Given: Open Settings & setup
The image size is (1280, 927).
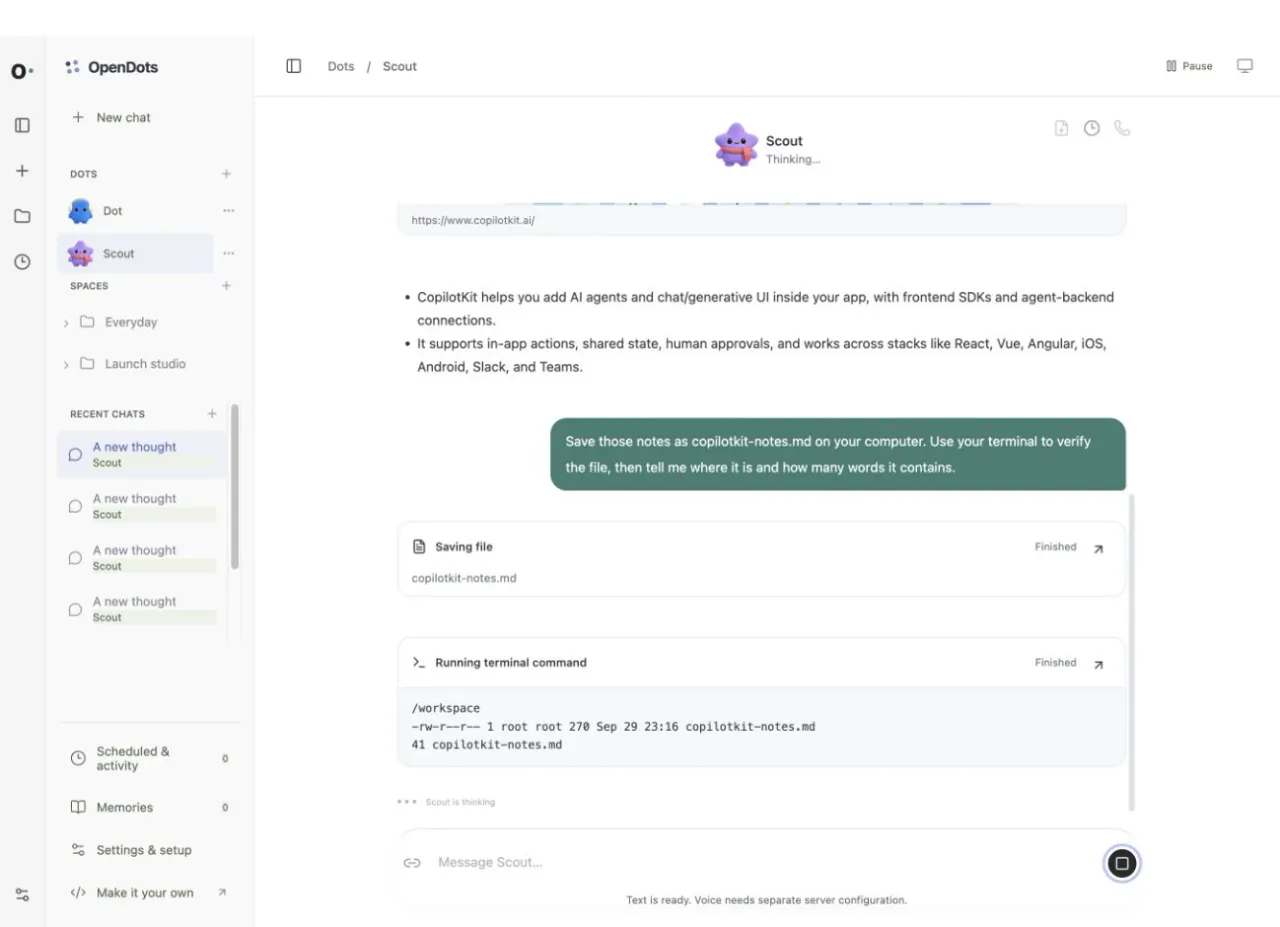Looking at the screenshot, I should click(x=149, y=851).
